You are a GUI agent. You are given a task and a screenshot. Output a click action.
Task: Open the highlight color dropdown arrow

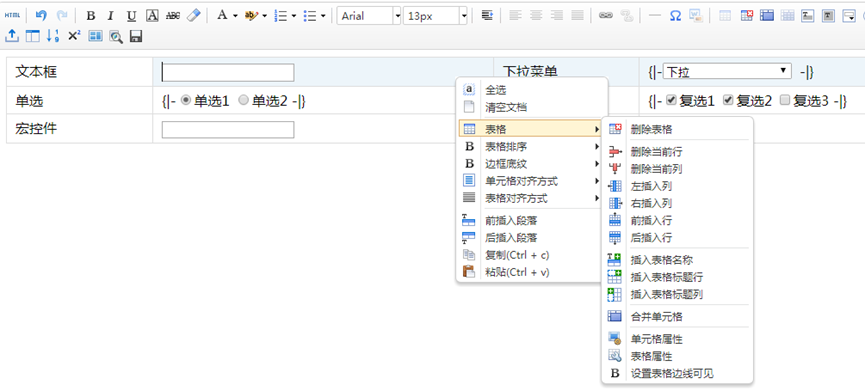point(264,16)
